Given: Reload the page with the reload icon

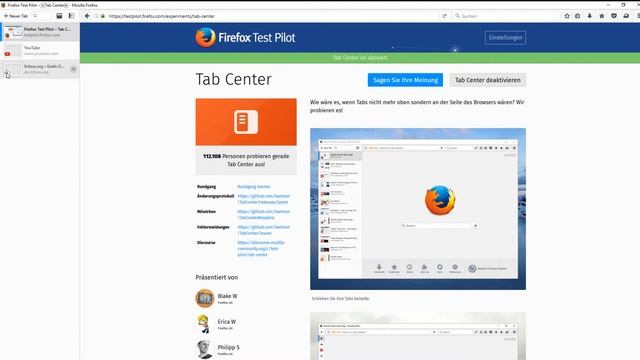Looking at the screenshot, I should (444, 16).
